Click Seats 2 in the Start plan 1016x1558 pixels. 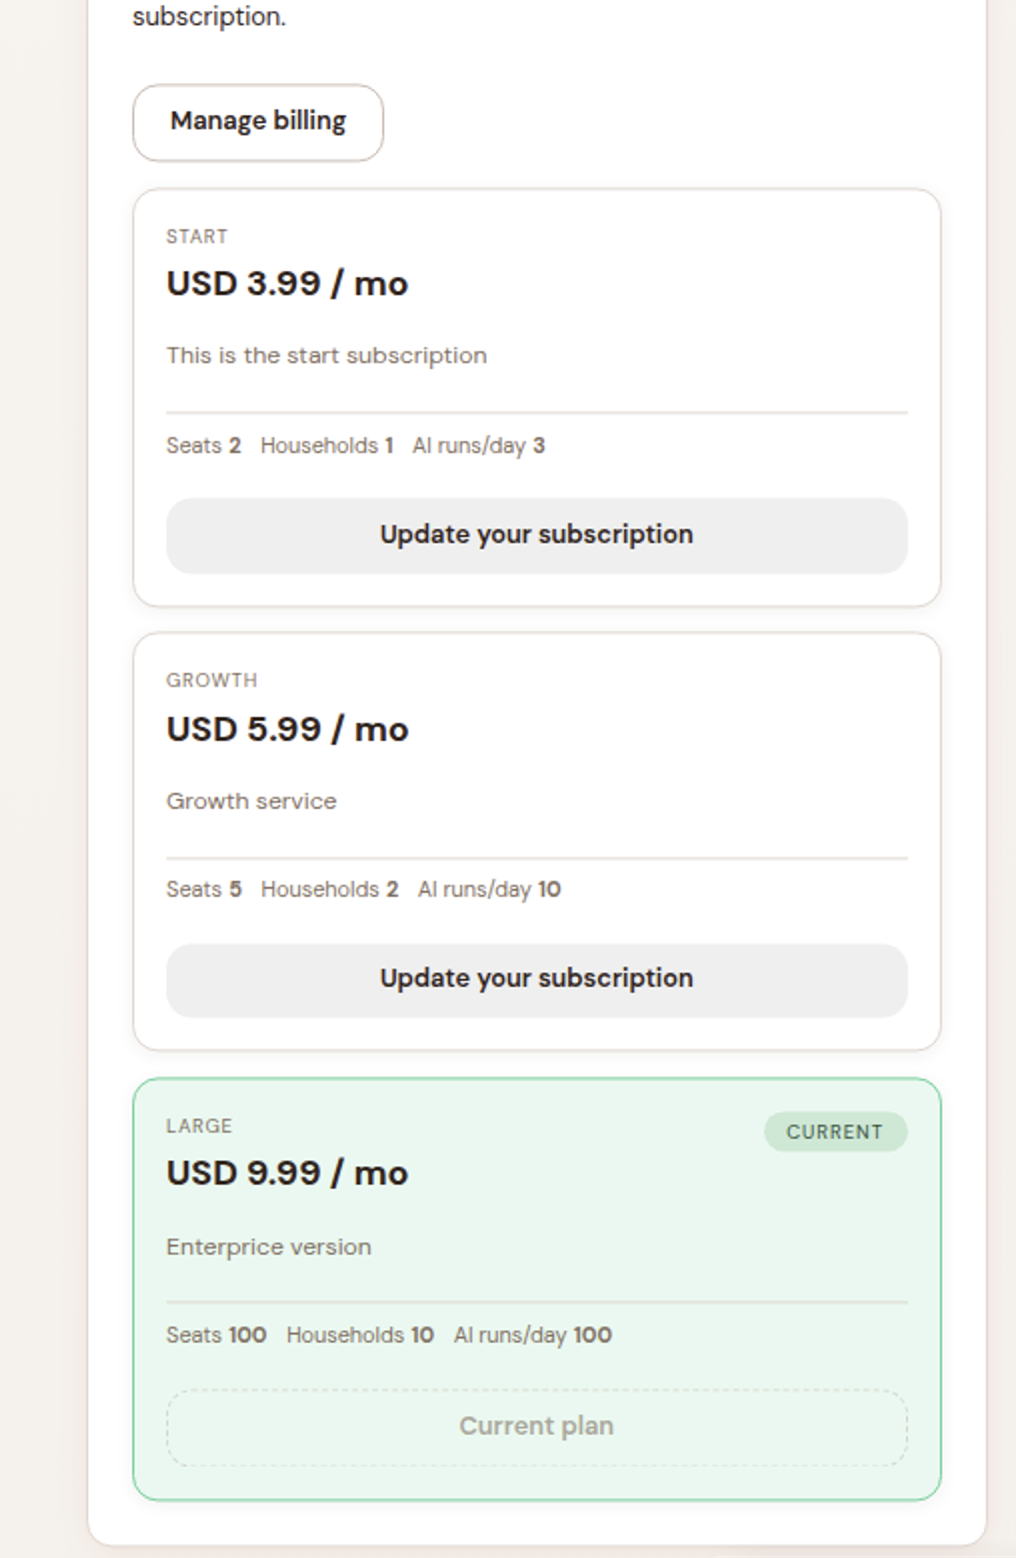[x=203, y=446]
